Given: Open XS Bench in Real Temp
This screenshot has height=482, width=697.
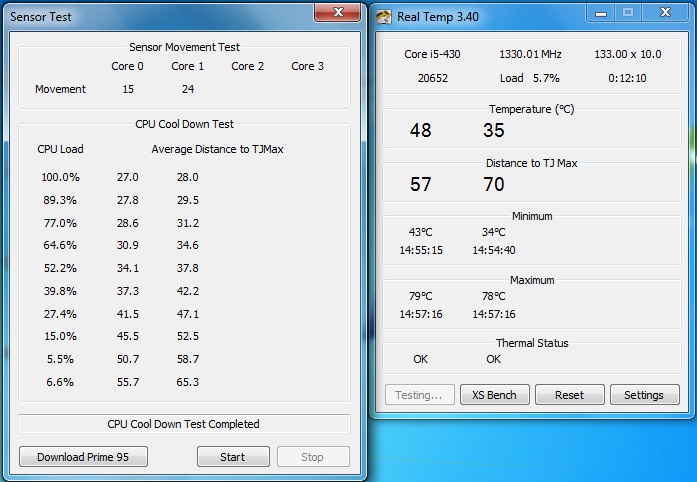Looking at the screenshot, I should (494, 395).
